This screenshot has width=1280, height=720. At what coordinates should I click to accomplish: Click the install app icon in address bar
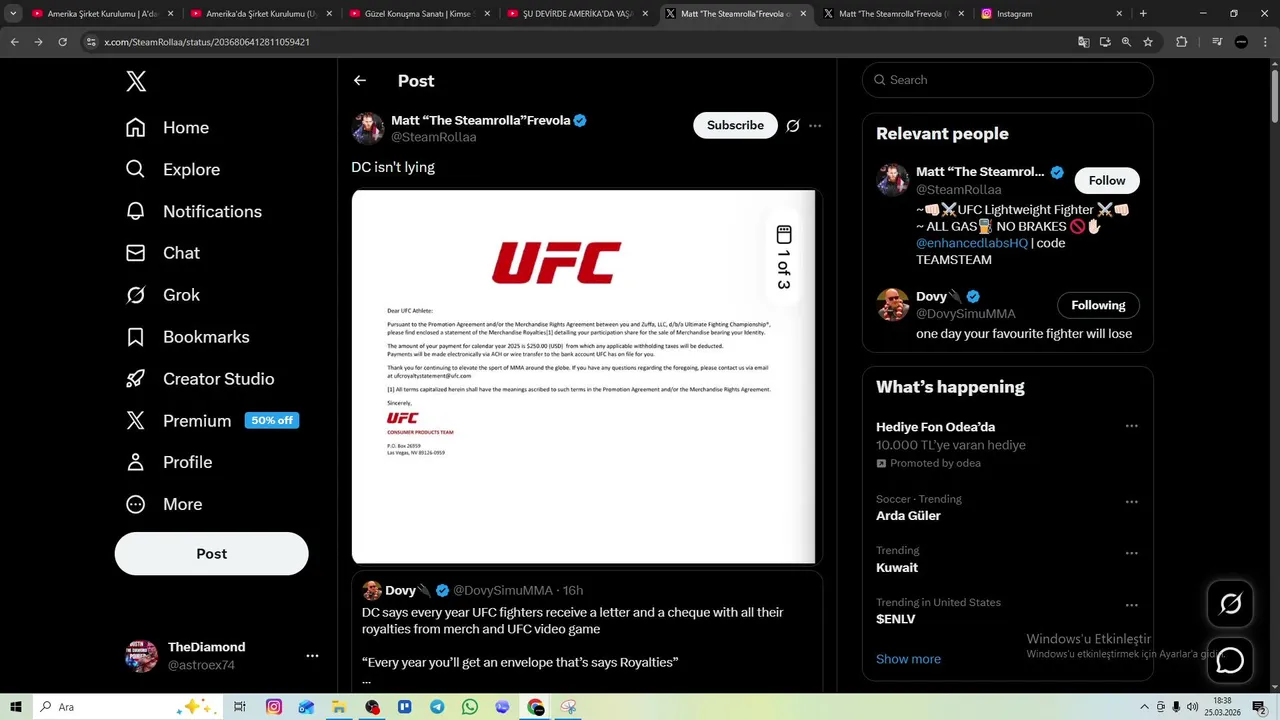[x=1105, y=42]
